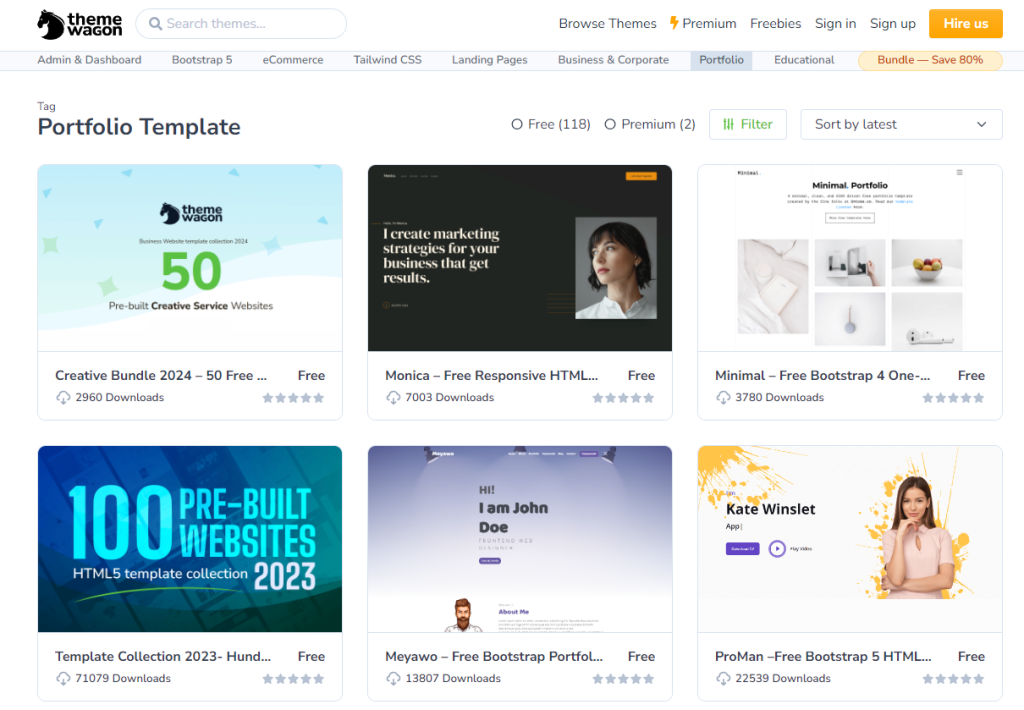Select the Free (118) radio option

coord(517,125)
